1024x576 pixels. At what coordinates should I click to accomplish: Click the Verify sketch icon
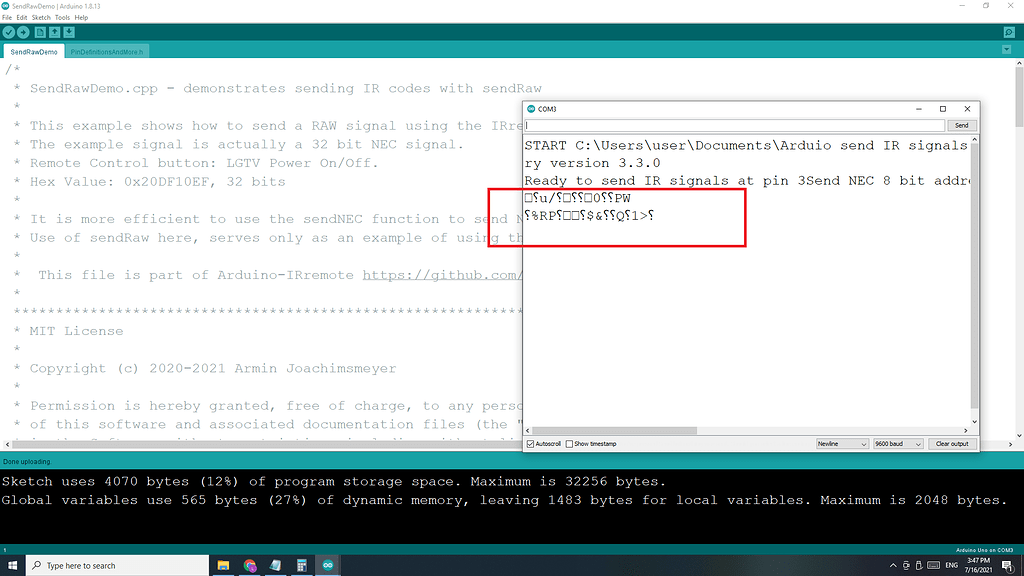click(x=8, y=31)
